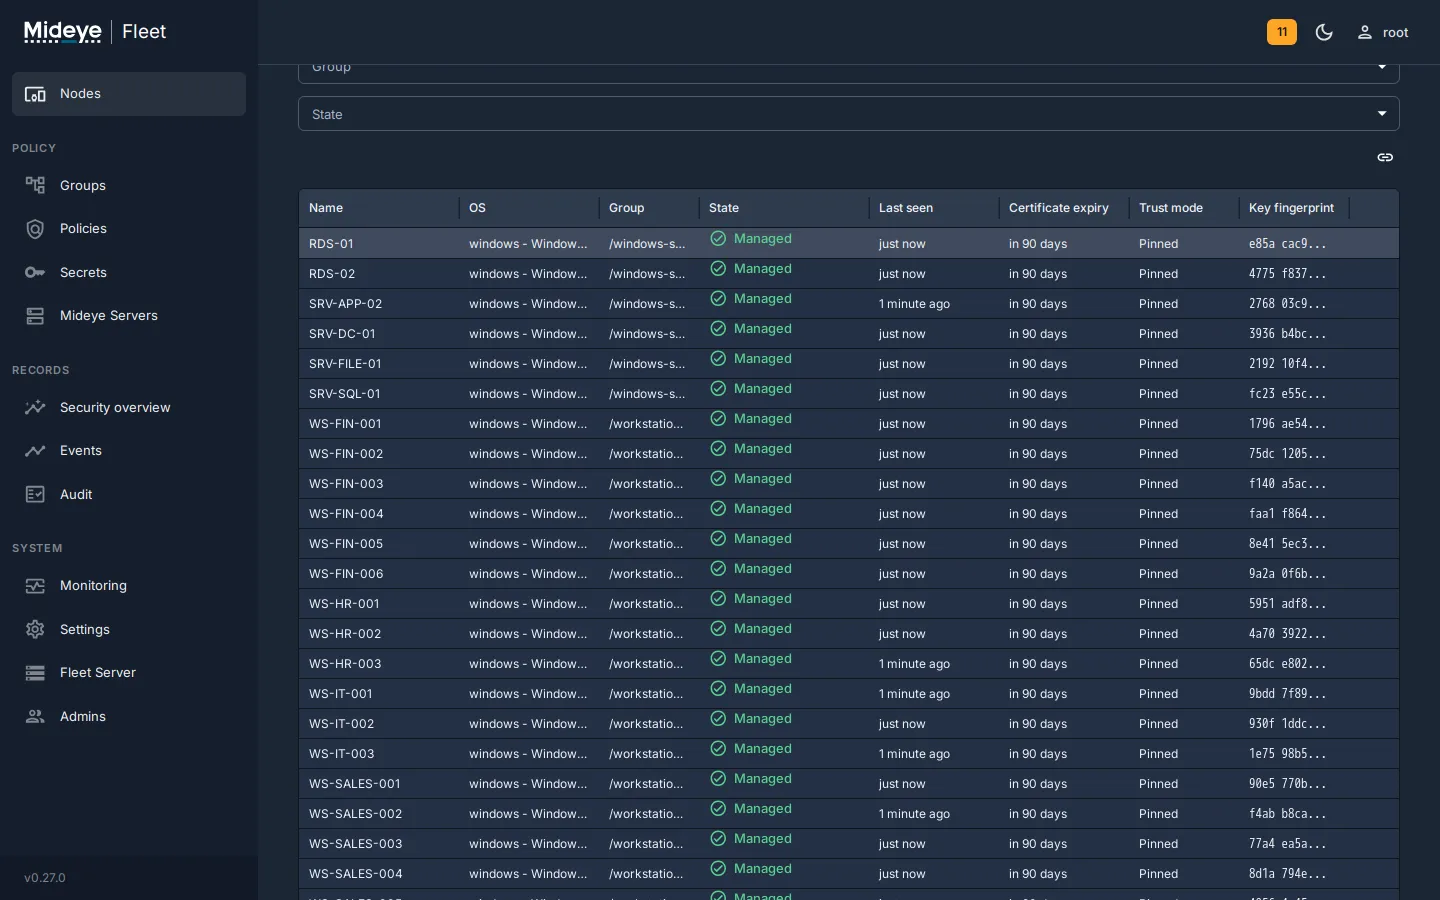
Task: Click WS-IT-003's 1 minute ago cell
Action: (x=914, y=754)
